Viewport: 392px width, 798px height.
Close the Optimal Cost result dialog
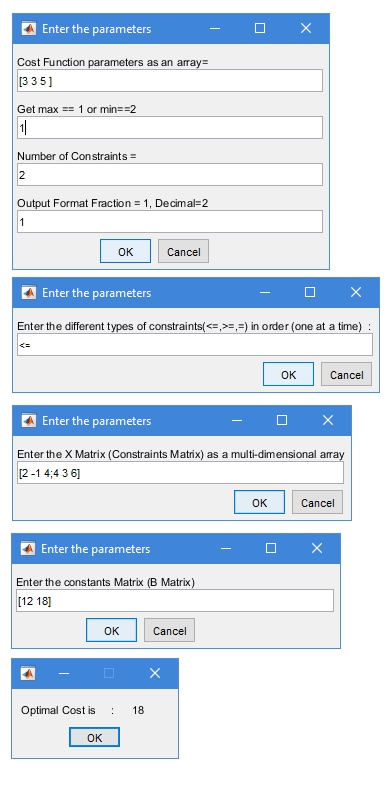click(x=155, y=673)
